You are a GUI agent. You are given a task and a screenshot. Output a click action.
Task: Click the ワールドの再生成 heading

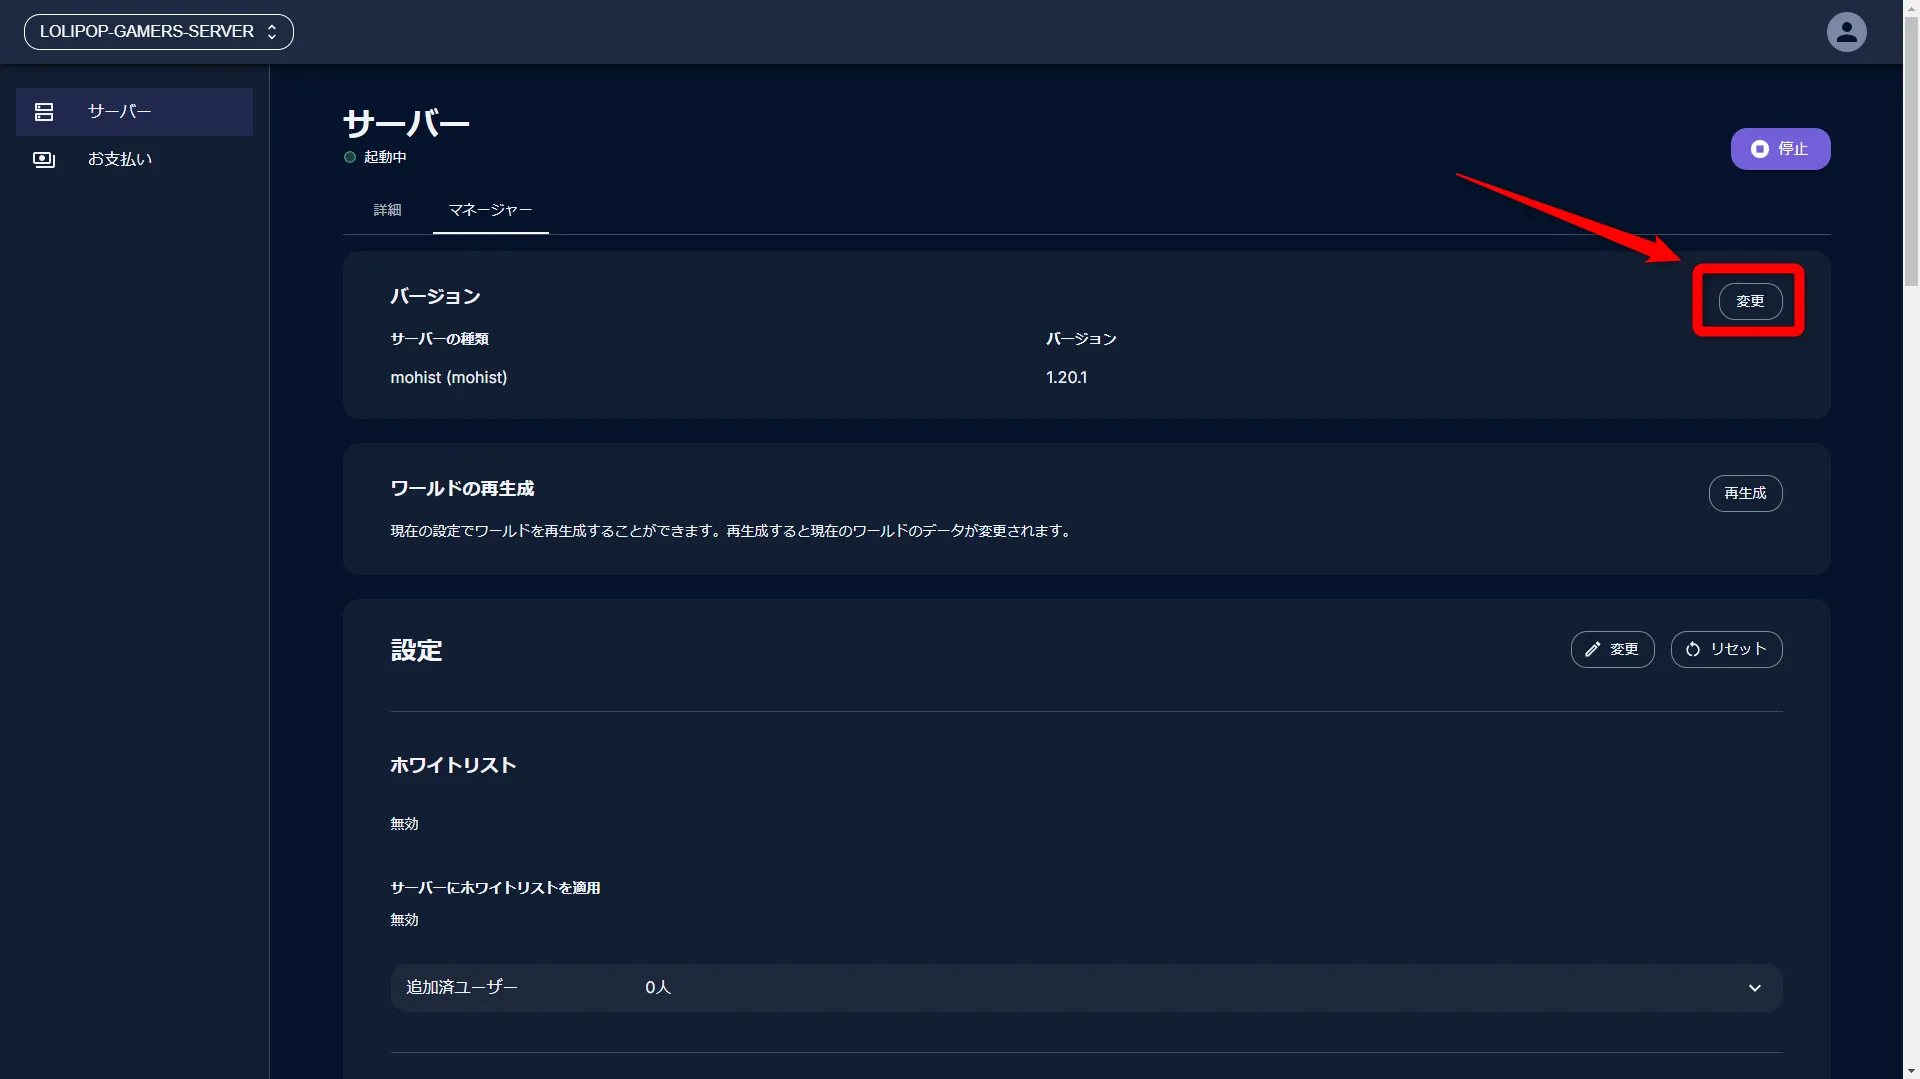(x=462, y=489)
